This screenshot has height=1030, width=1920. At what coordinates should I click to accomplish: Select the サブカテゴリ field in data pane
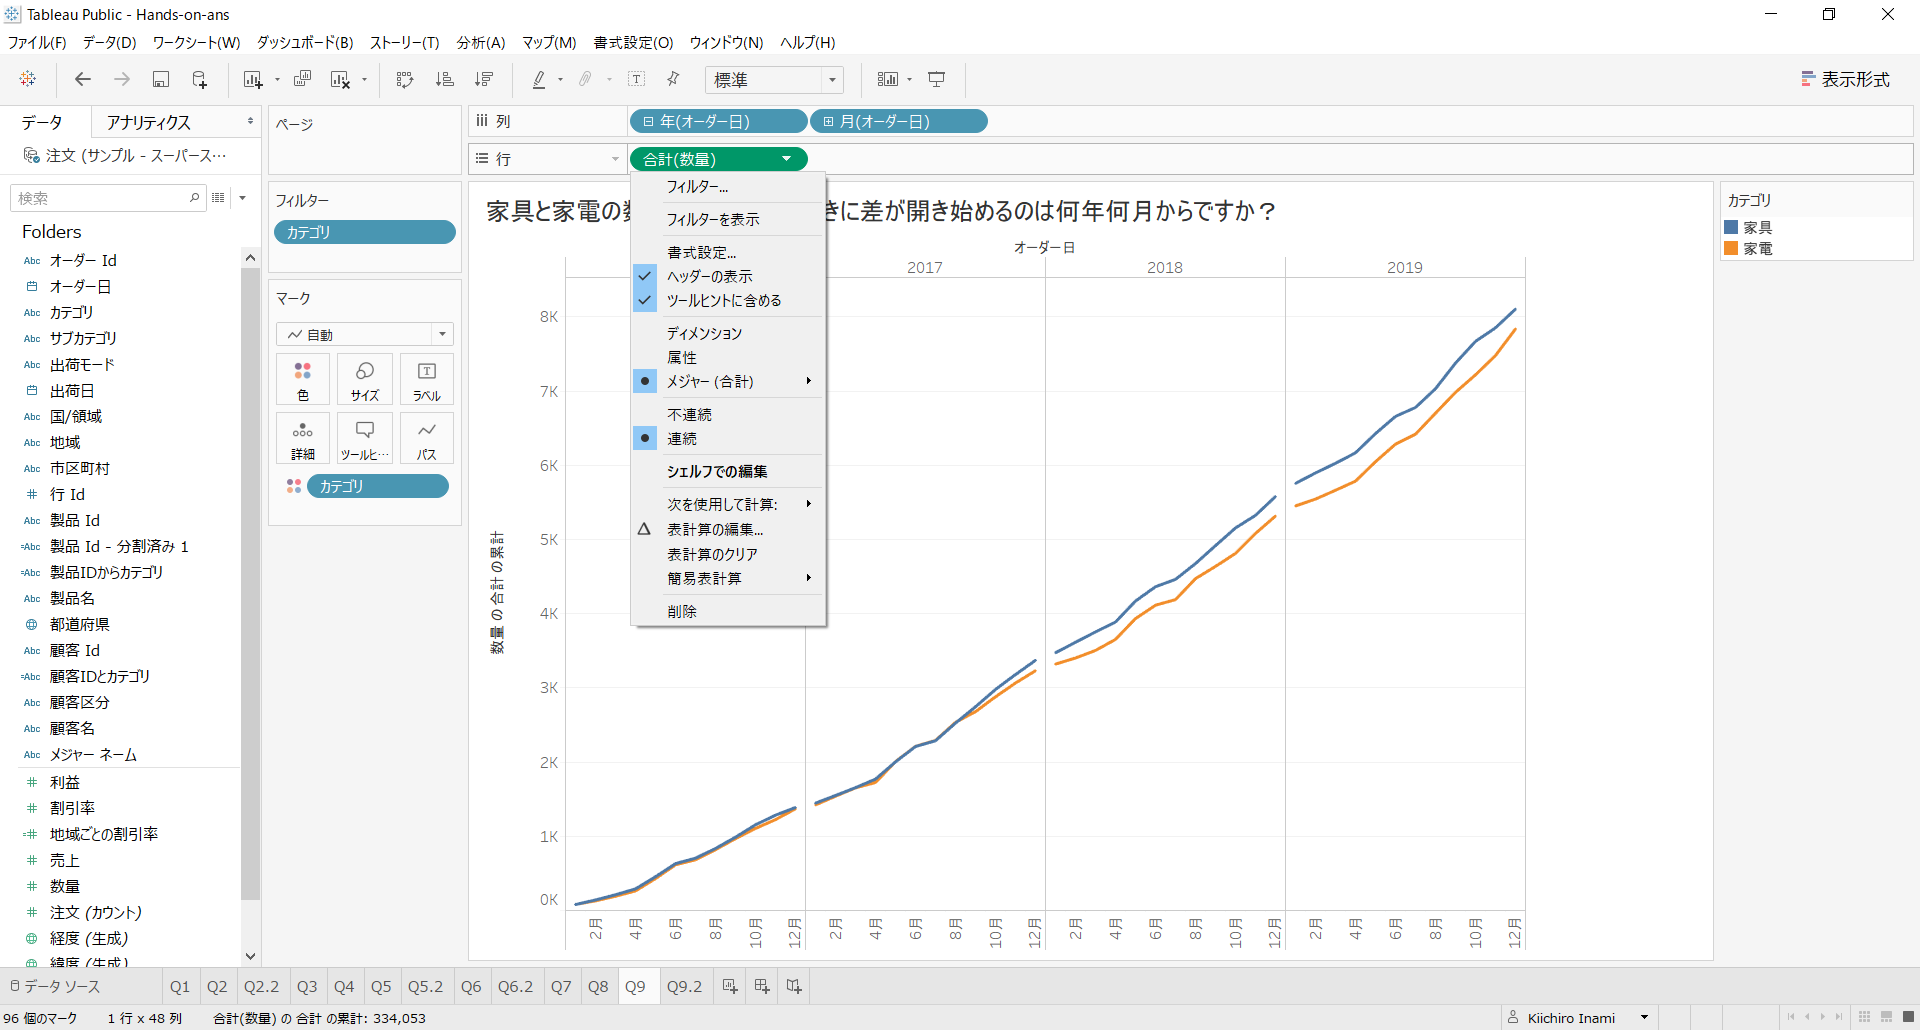click(x=83, y=338)
